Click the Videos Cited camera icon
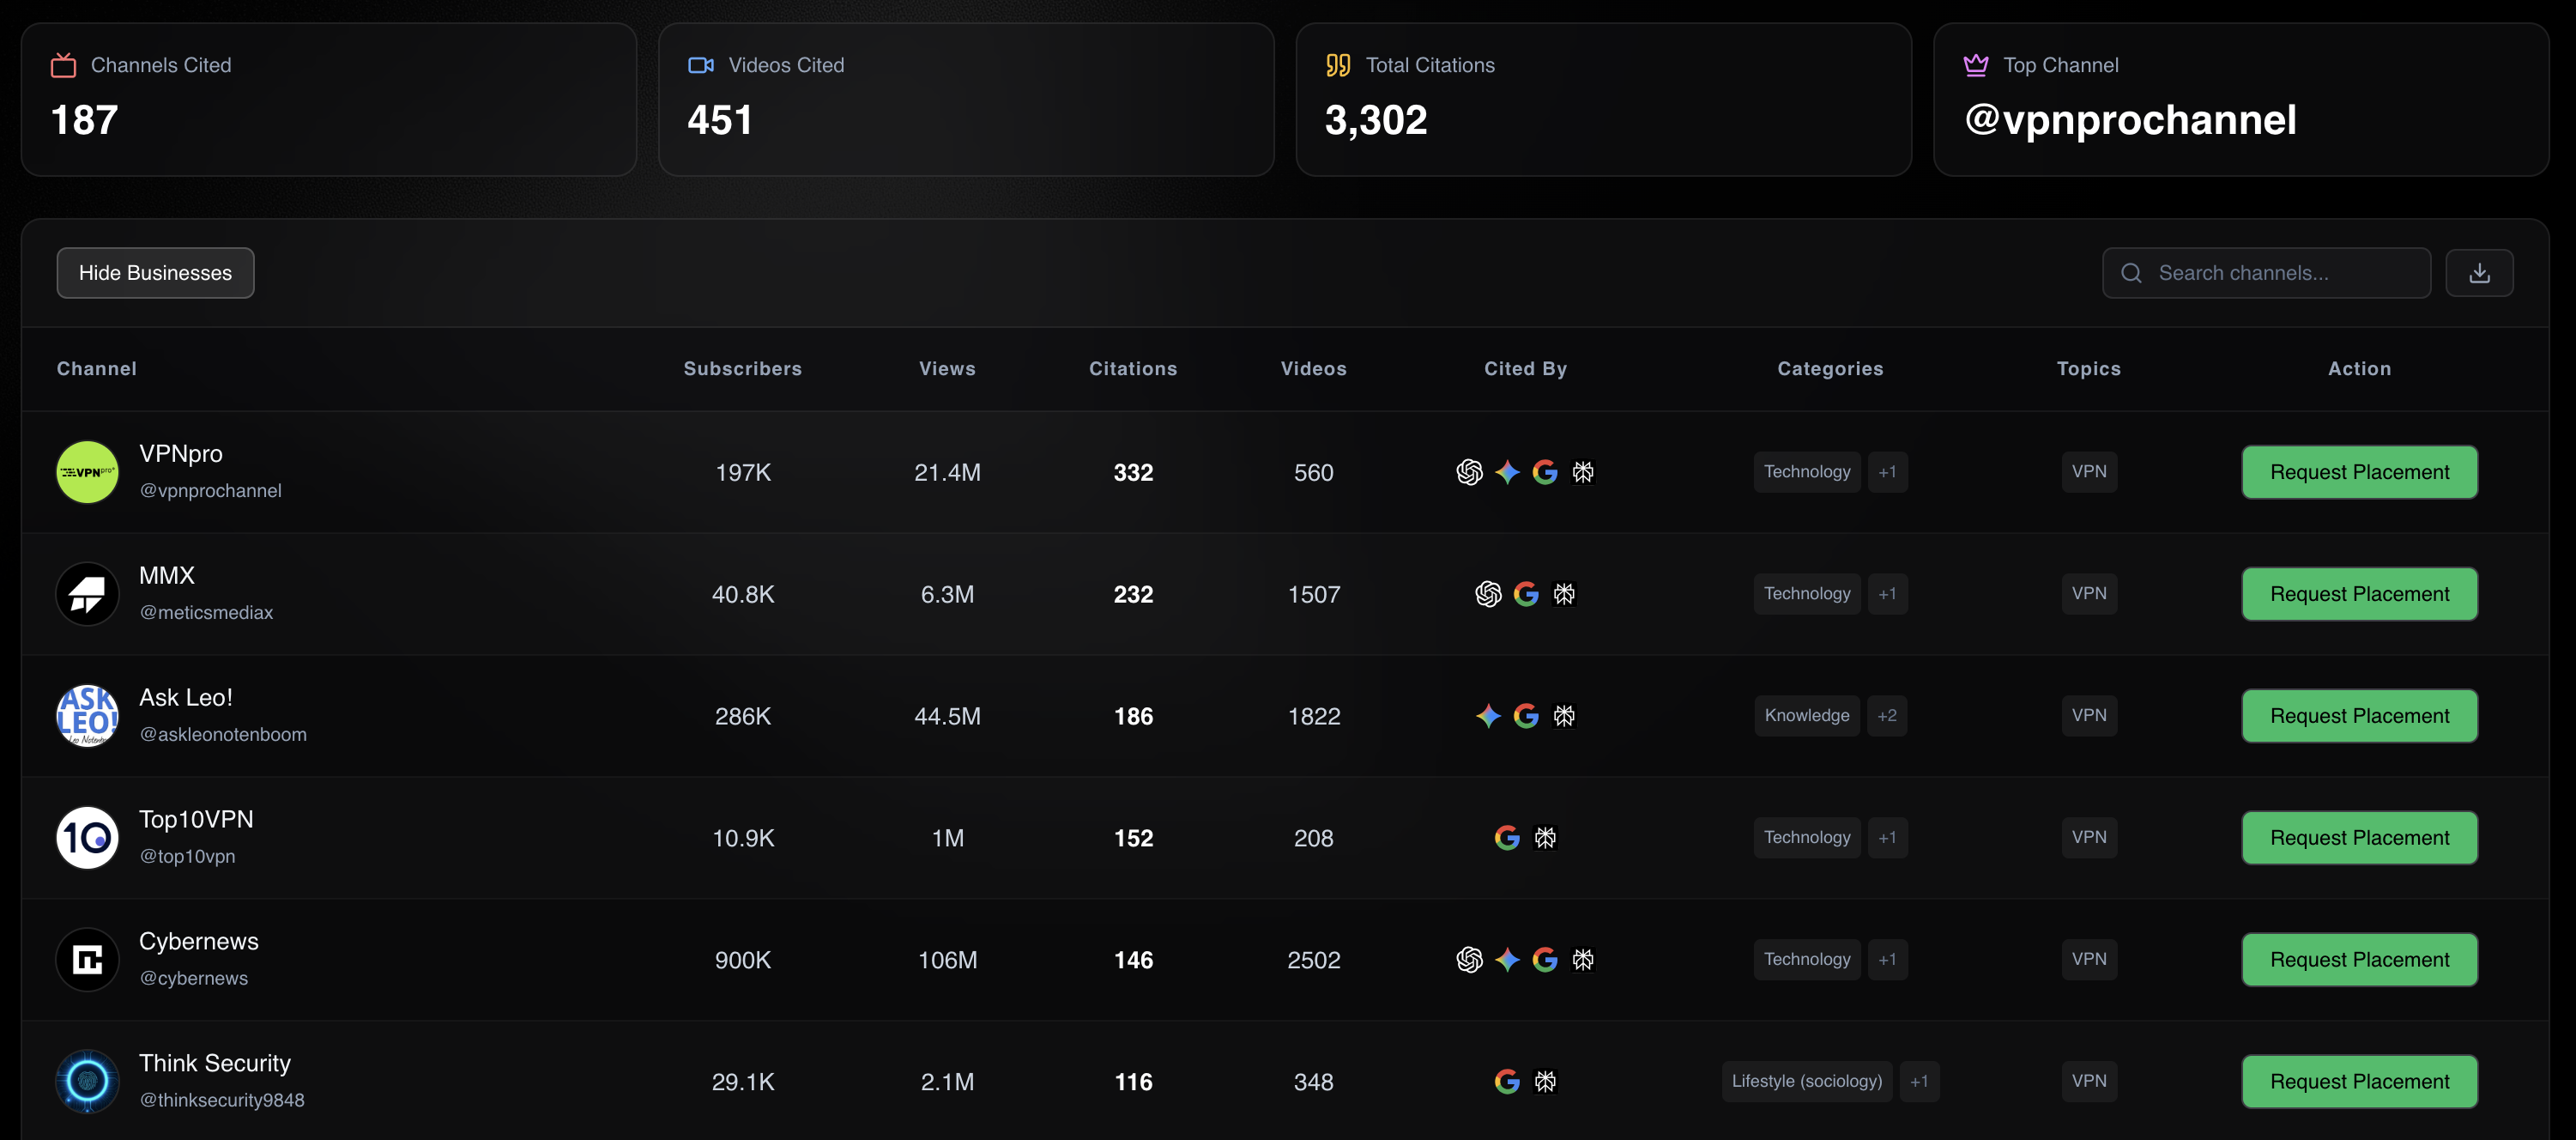Image resolution: width=2576 pixels, height=1140 pixels. 701,65
